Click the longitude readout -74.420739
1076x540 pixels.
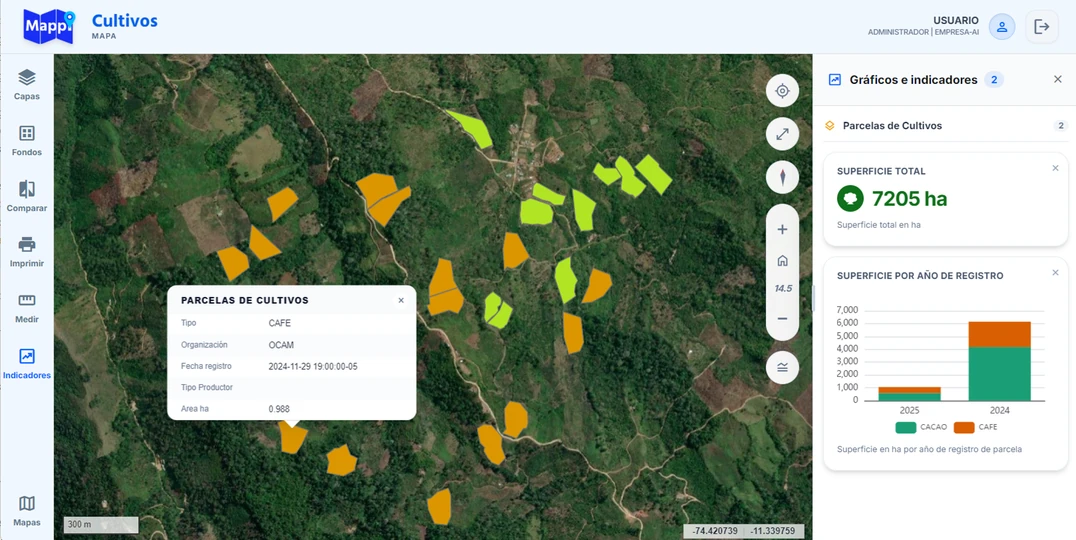(x=714, y=531)
